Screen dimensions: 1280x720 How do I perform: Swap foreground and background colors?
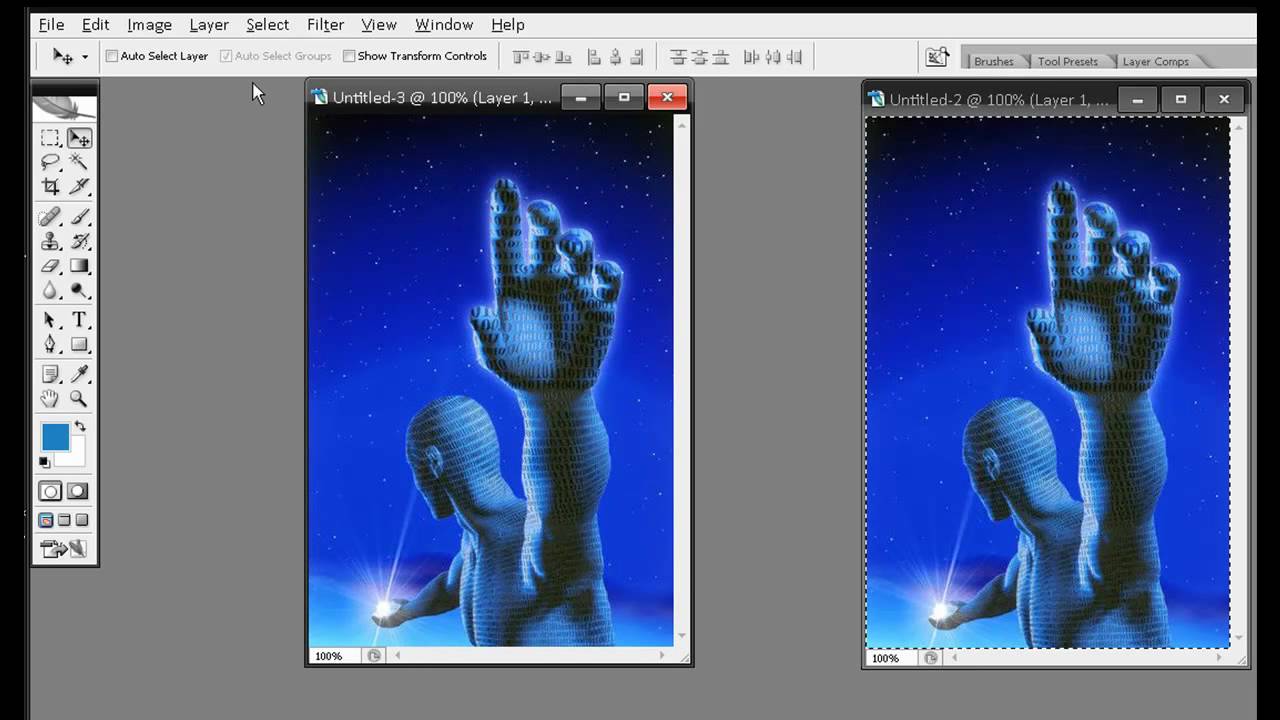point(80,427)
